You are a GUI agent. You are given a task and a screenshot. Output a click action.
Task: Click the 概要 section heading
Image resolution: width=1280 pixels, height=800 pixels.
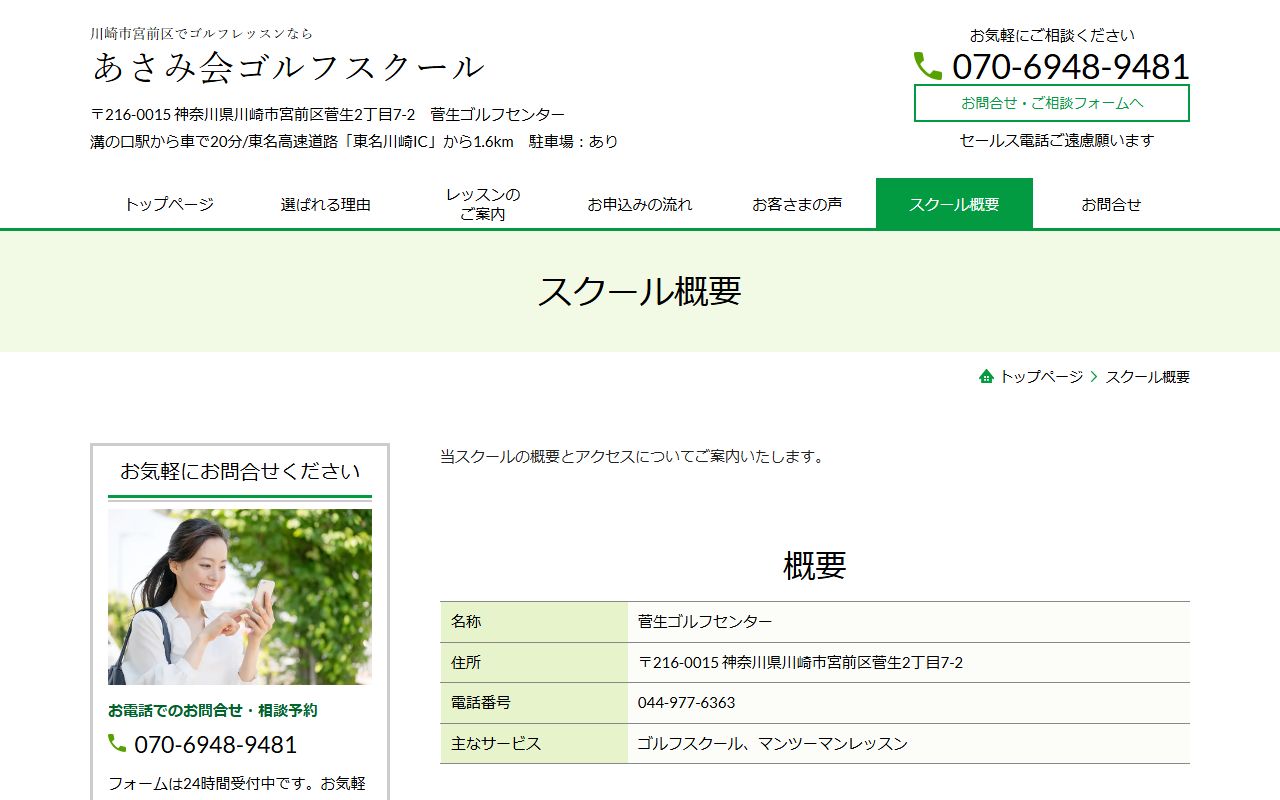click(x=815, y=565)
